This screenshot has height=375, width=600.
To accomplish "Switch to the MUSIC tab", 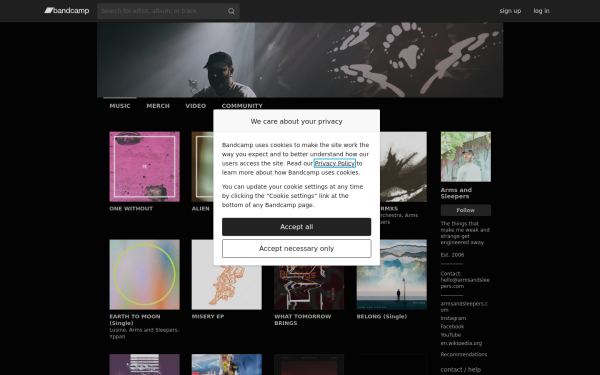I will [120, 106].
